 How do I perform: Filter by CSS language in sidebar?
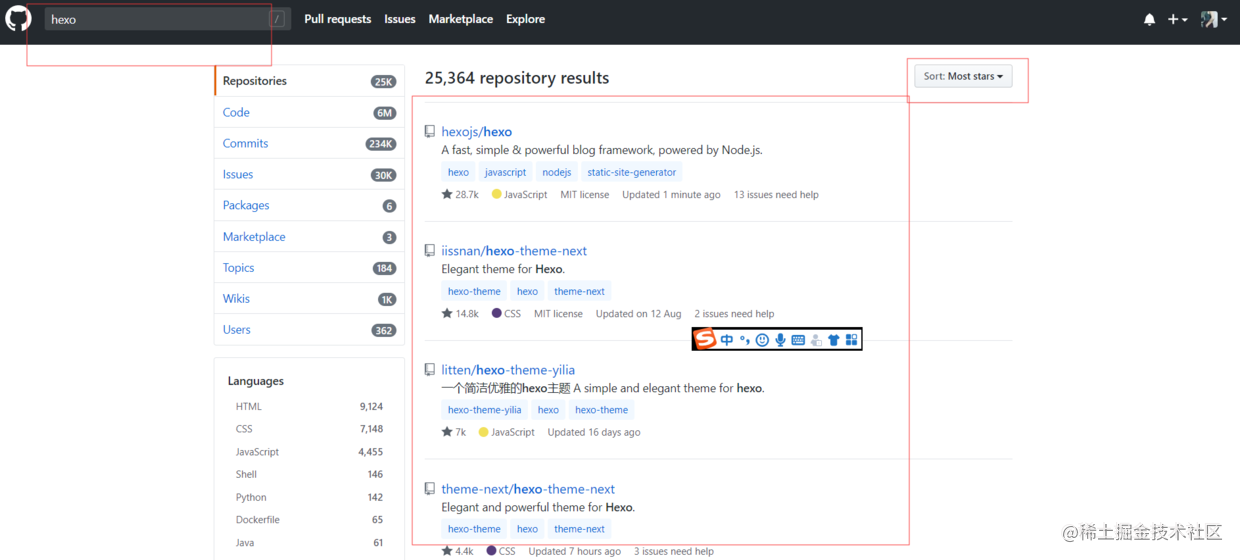click(309, 429)
